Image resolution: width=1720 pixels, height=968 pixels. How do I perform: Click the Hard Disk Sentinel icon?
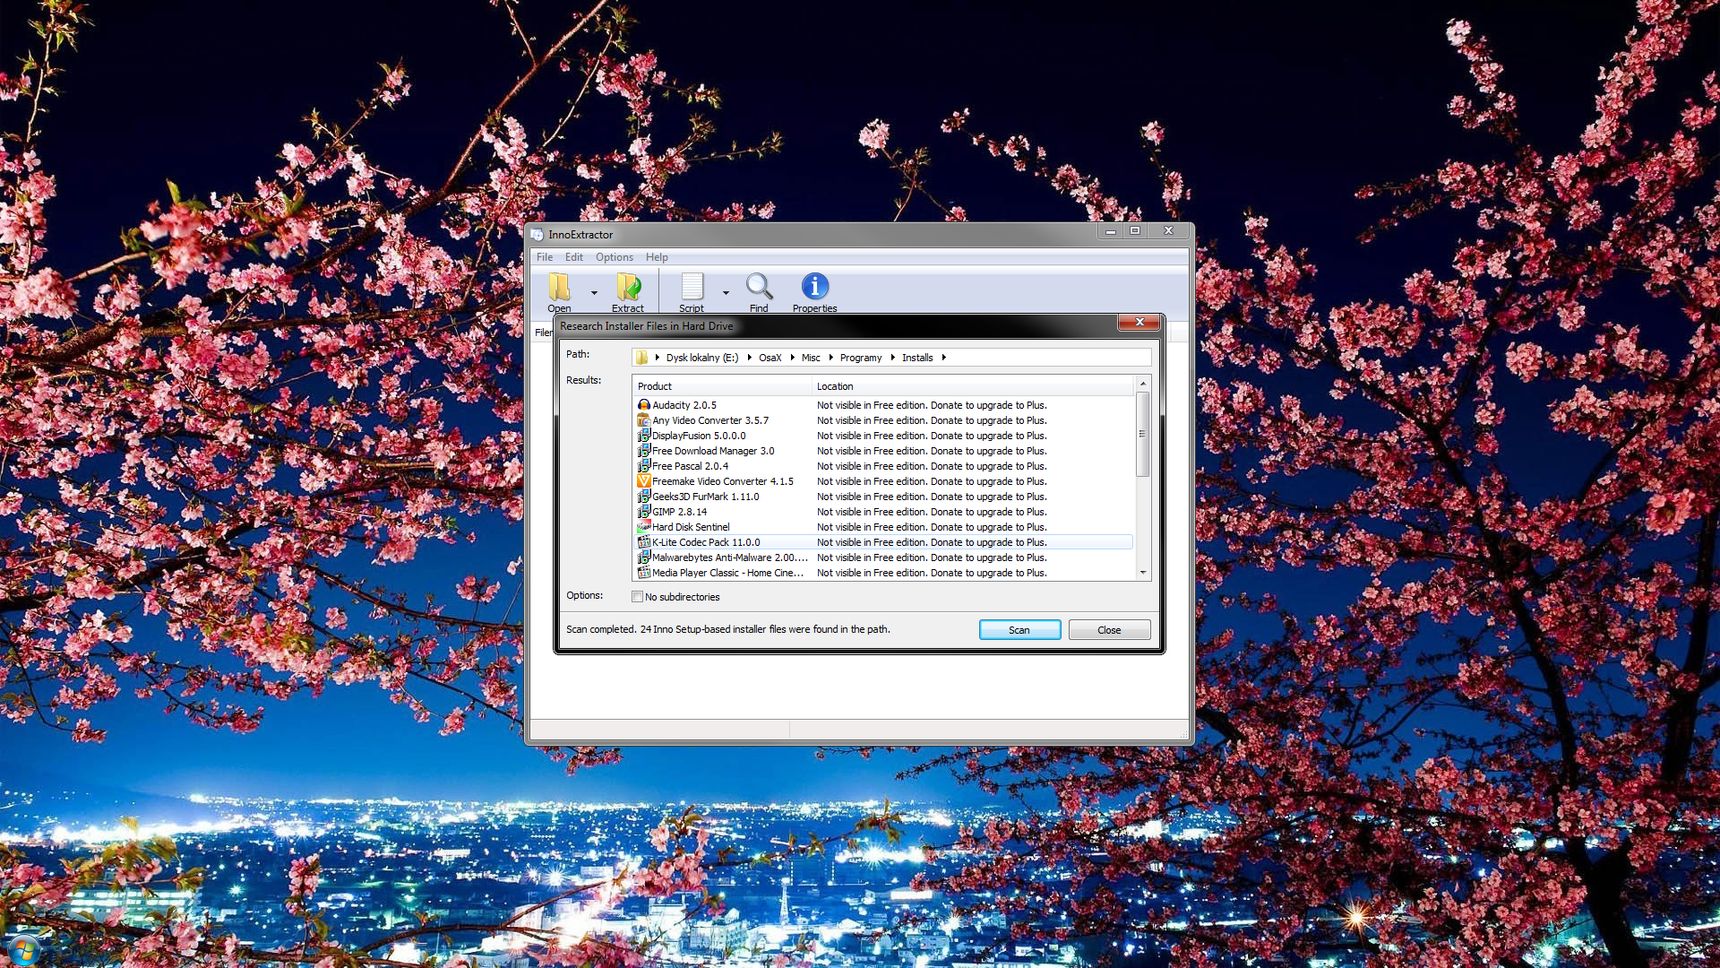(x=644, y=527)
